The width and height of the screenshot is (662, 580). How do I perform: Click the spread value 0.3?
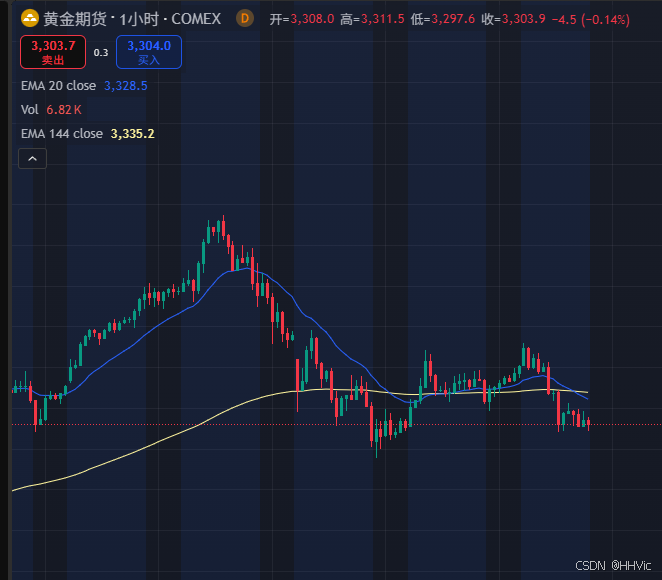pyautogui.click(x=101, y=53)
